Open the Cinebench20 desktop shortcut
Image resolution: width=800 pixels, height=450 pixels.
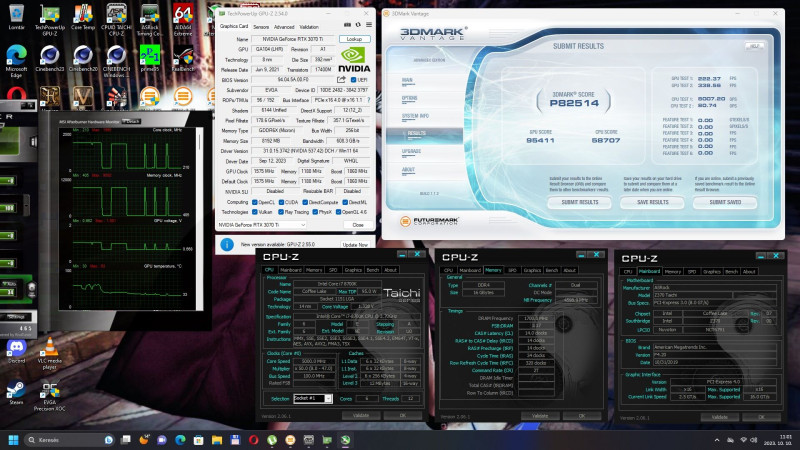83,58
